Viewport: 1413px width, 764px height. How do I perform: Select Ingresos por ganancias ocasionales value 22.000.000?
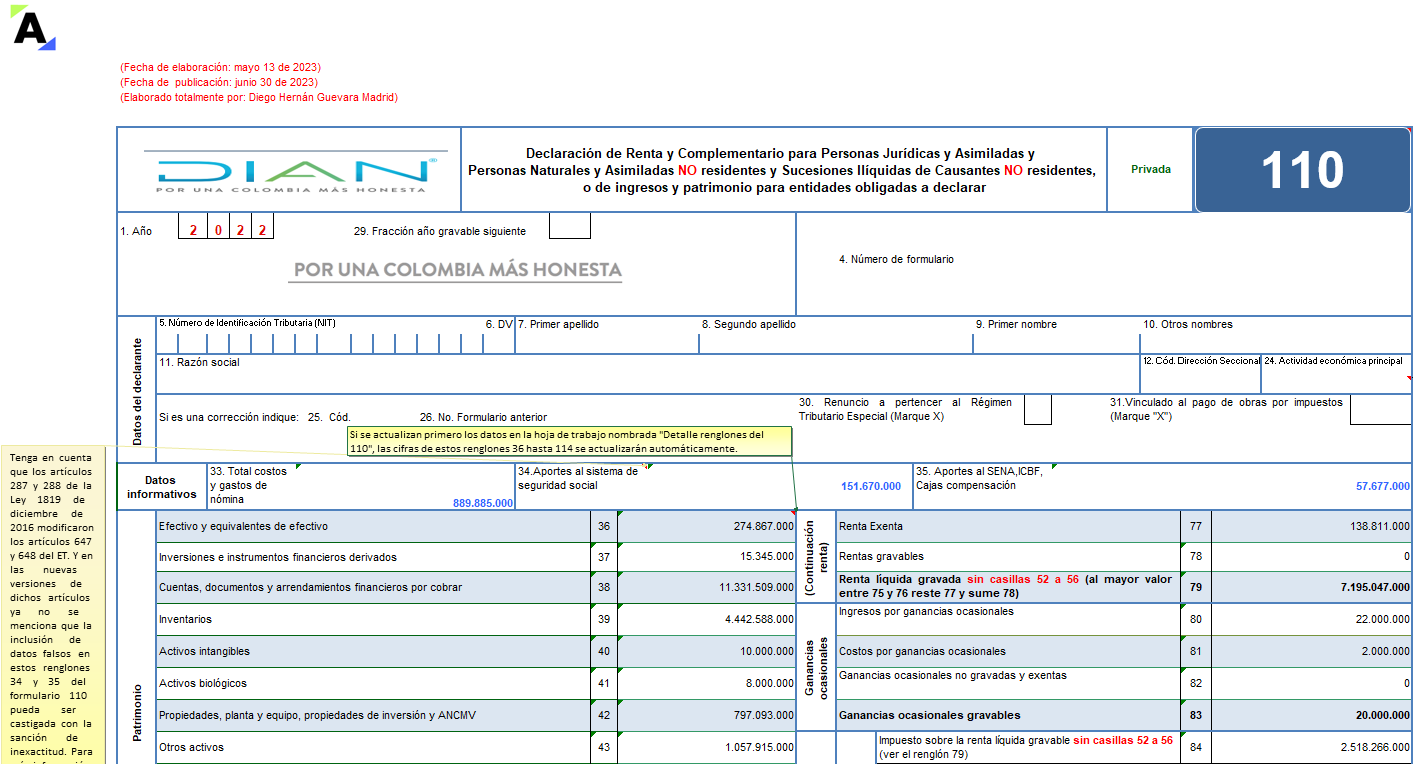pos(1311,620)
